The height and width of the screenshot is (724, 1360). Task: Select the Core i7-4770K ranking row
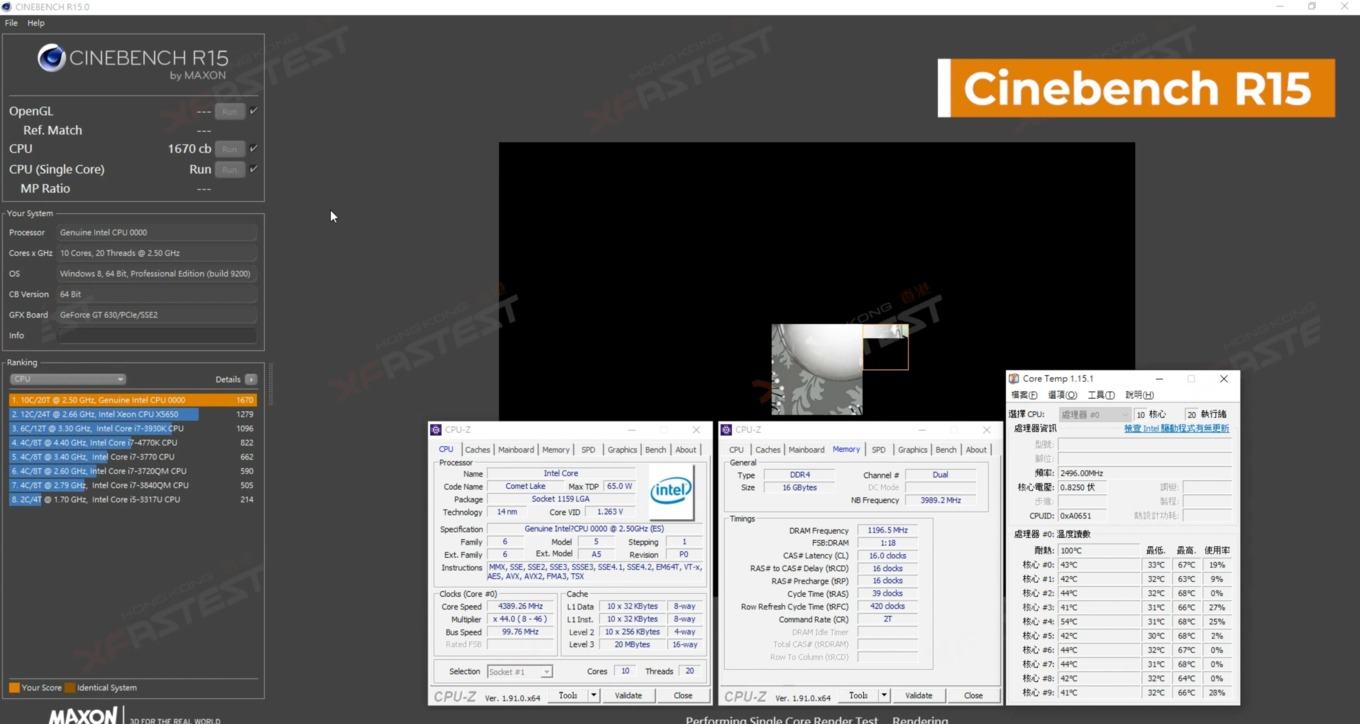click(x=133, y=442)
